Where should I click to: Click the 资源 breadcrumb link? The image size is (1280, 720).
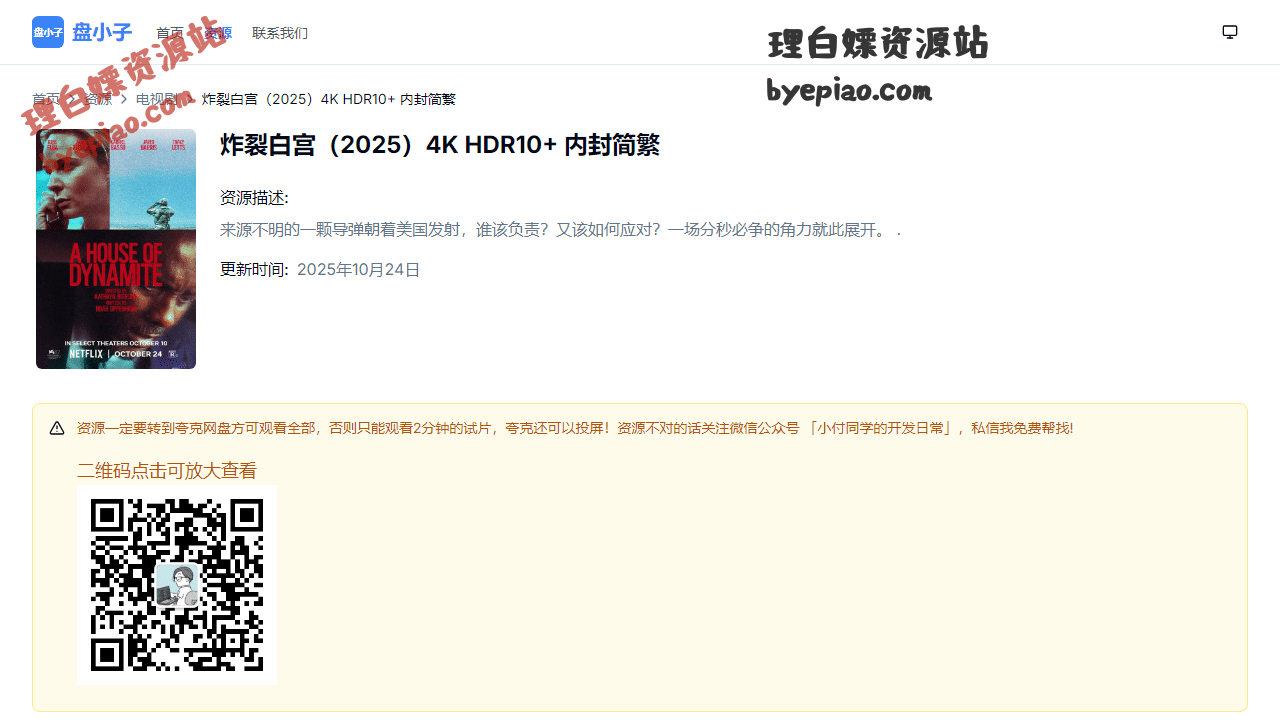click(98, 99)
